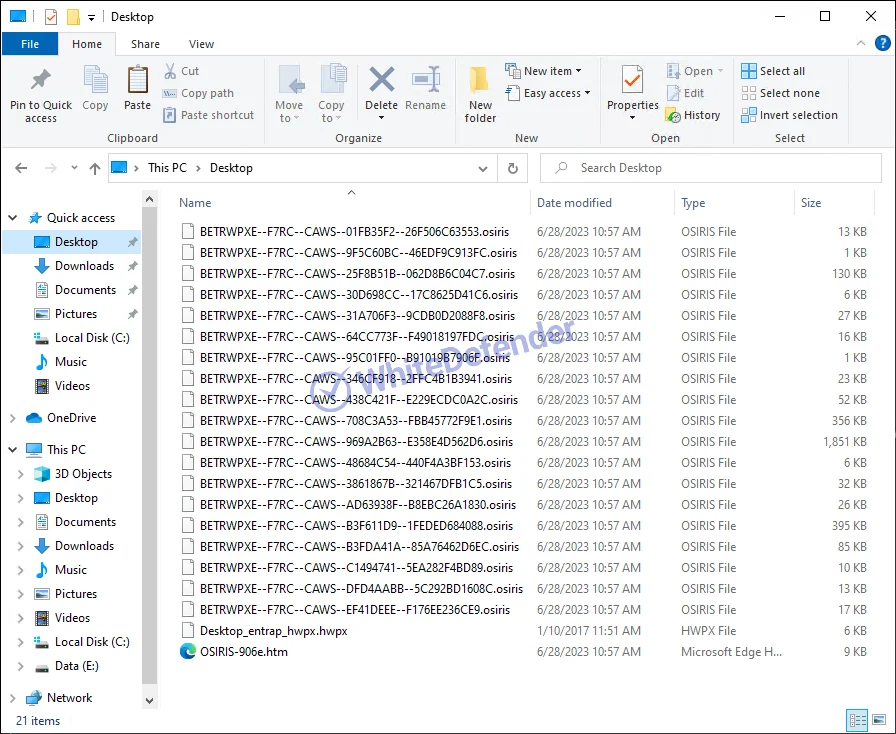Screen dimensions: 896x734
Task: Click Select all in the ribbon
Action: [781, 71]
